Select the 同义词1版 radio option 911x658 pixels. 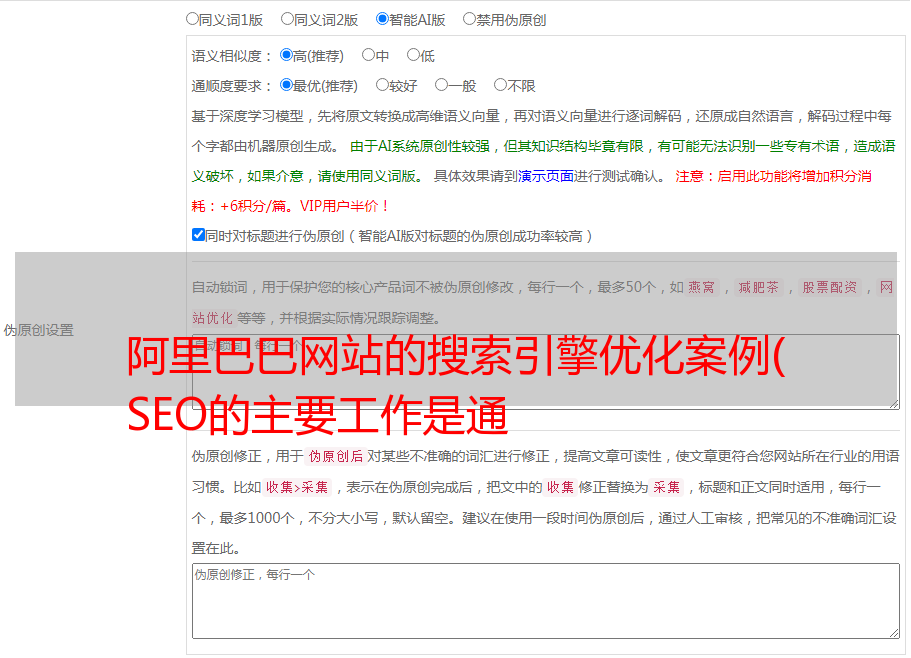pos(192,19)
